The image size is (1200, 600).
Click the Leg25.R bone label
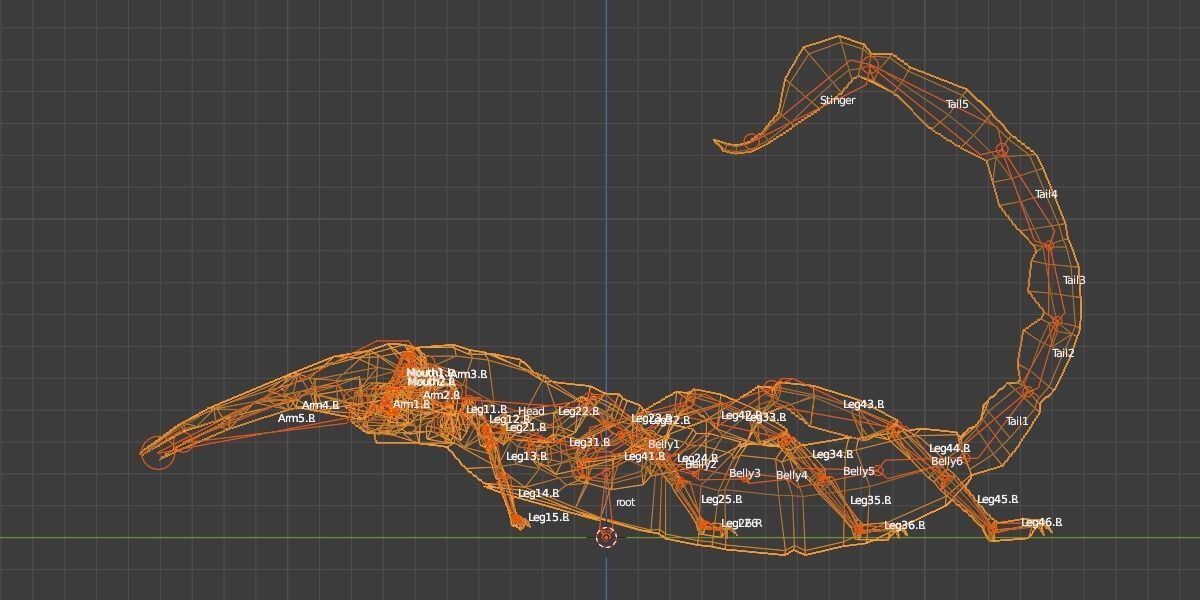722,499
